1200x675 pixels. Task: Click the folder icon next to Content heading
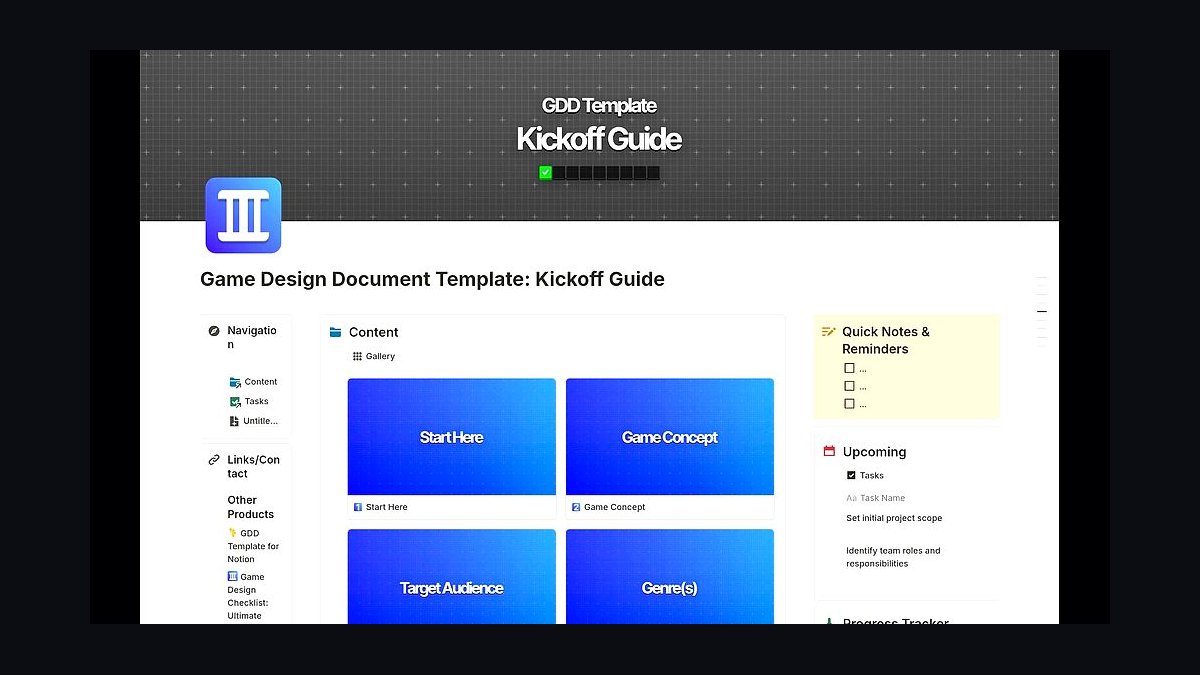(x=336, y=332)
